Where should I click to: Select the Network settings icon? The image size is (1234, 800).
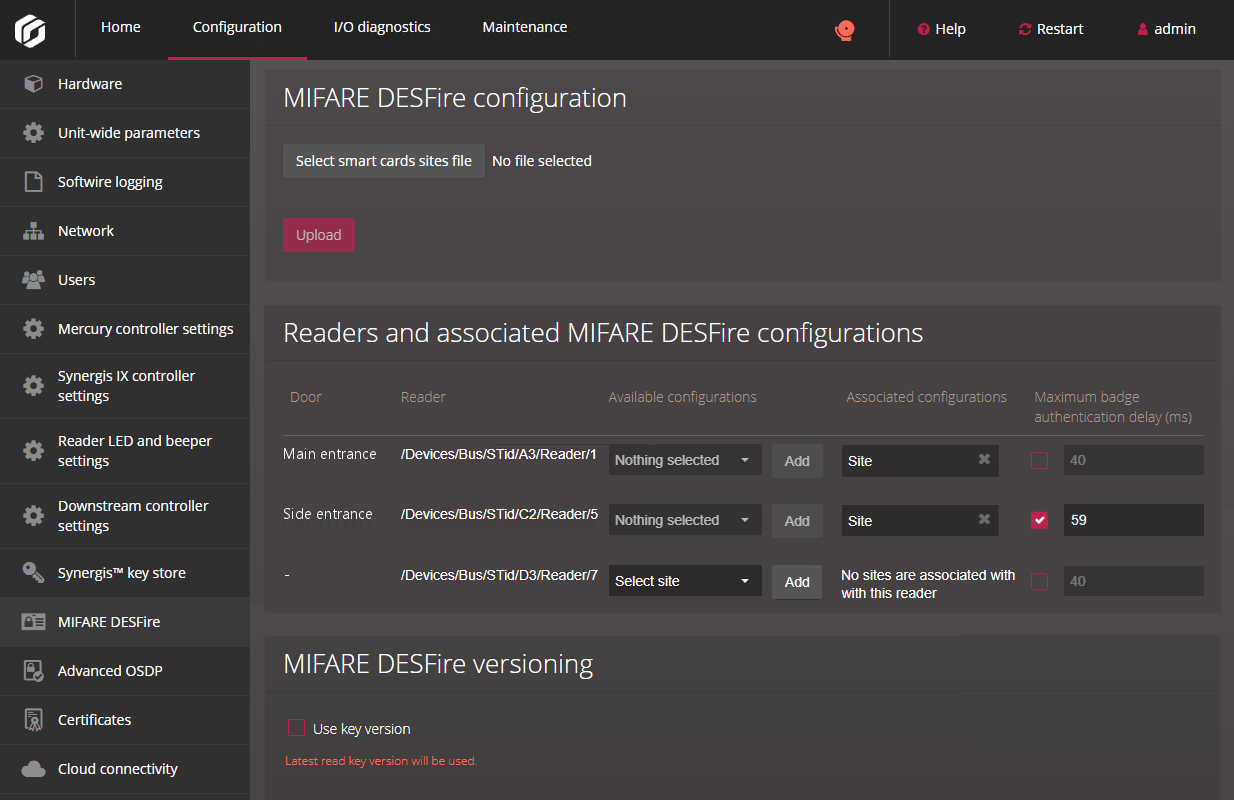[x=31, y=231]
